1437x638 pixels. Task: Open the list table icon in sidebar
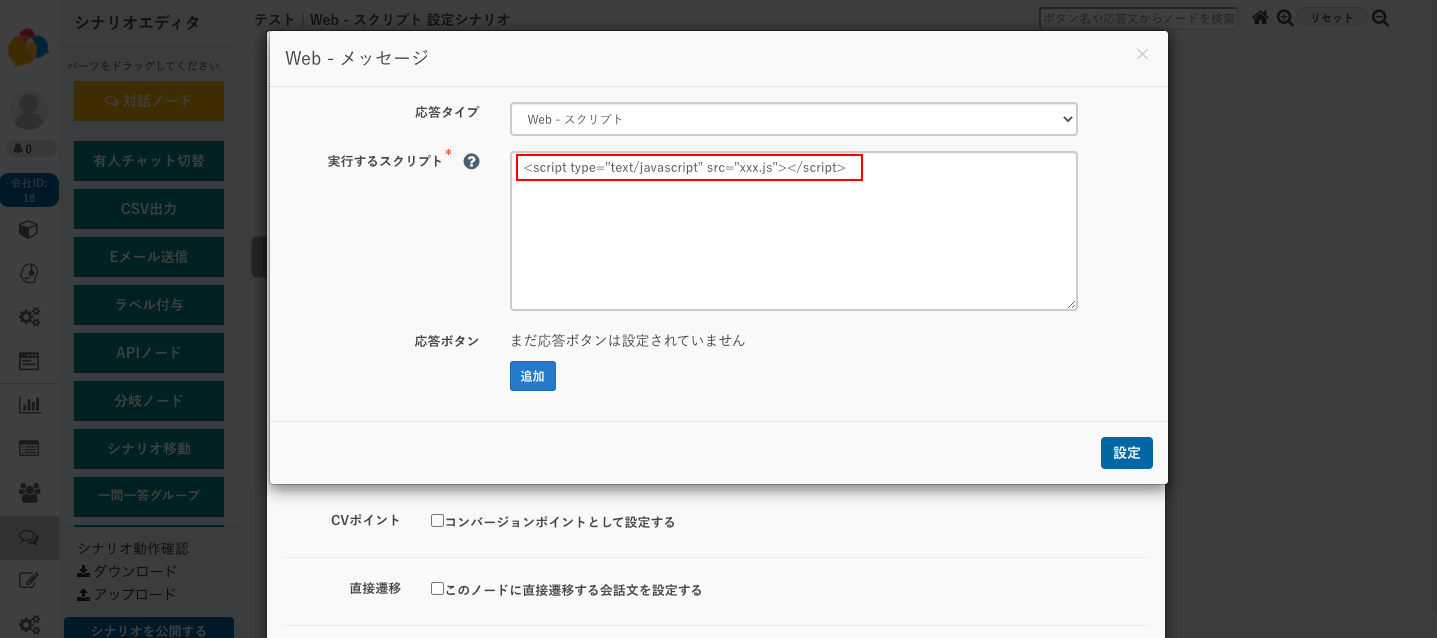pos(29,449)
